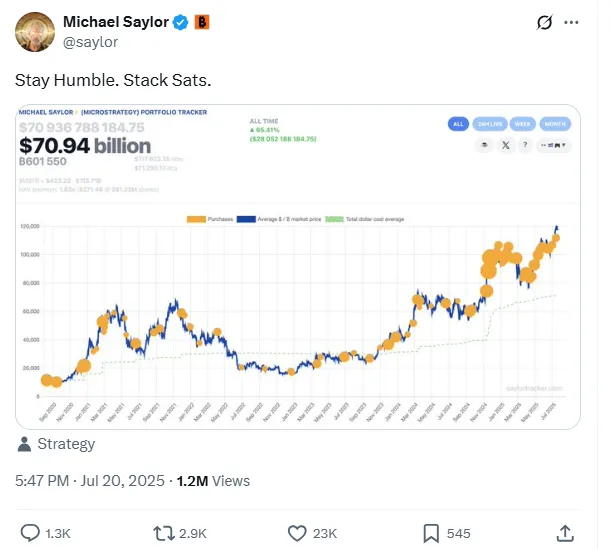Switch to 24H LIVE tab

click(x=489, y=125)
